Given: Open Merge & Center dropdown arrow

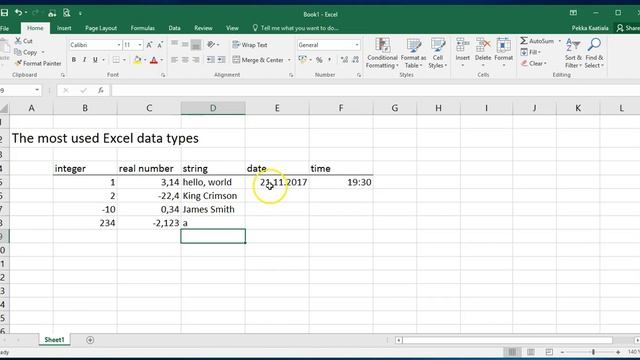Looking at the screenshot, I should [289, 60].
